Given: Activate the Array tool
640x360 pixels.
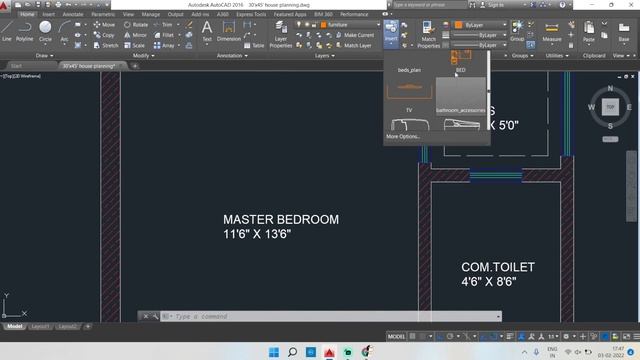Looking at the screenshot, I should pyautogui.click(x=164, y=45).
